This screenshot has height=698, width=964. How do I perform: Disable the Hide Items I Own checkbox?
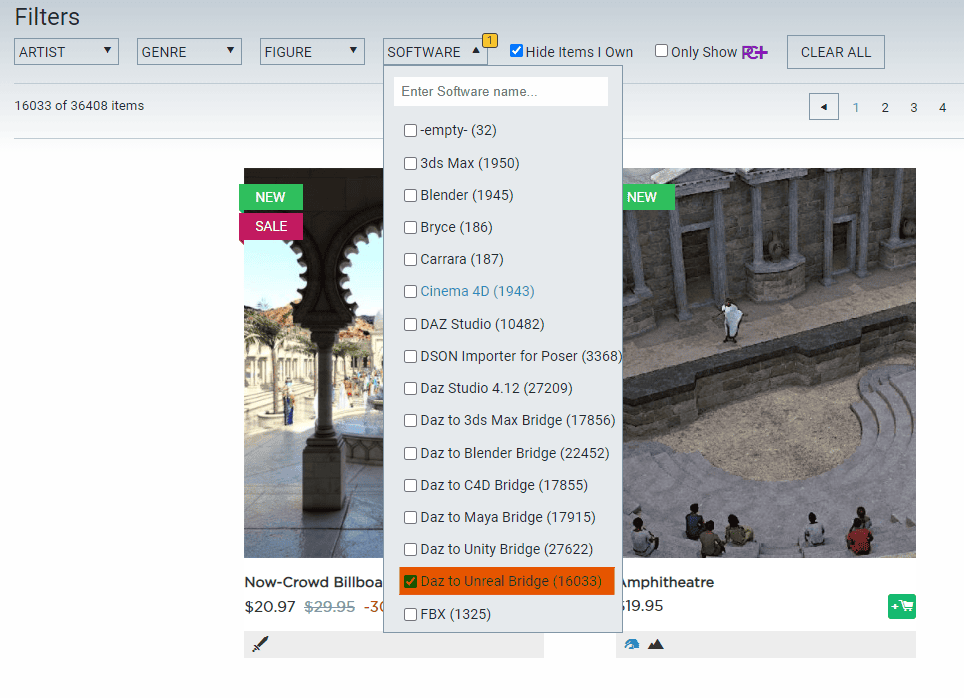(517, 51)
